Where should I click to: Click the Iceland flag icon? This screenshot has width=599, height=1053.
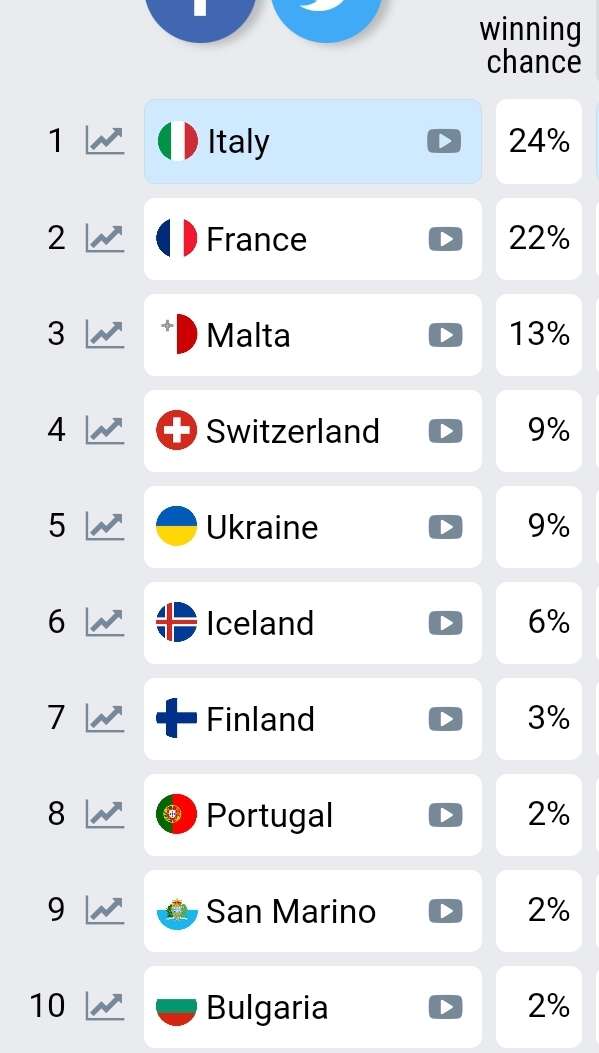pos(177,623)
